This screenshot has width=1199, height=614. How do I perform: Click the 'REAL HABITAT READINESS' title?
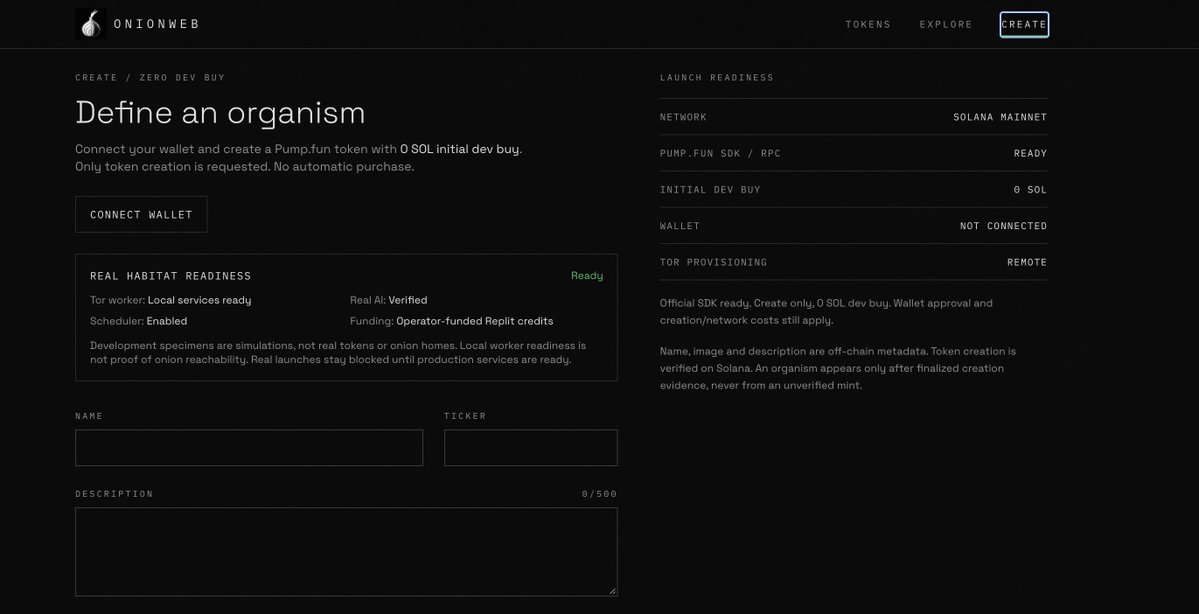pyautogui.click(x=171, y=276)
